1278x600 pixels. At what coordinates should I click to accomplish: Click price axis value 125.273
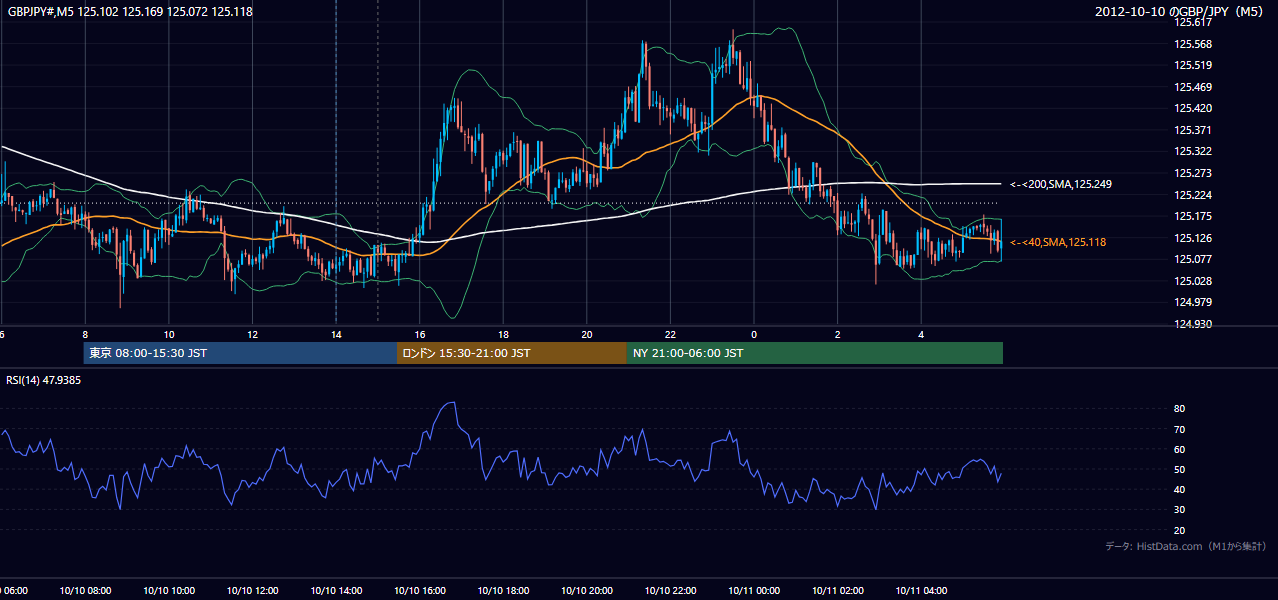1194,173
